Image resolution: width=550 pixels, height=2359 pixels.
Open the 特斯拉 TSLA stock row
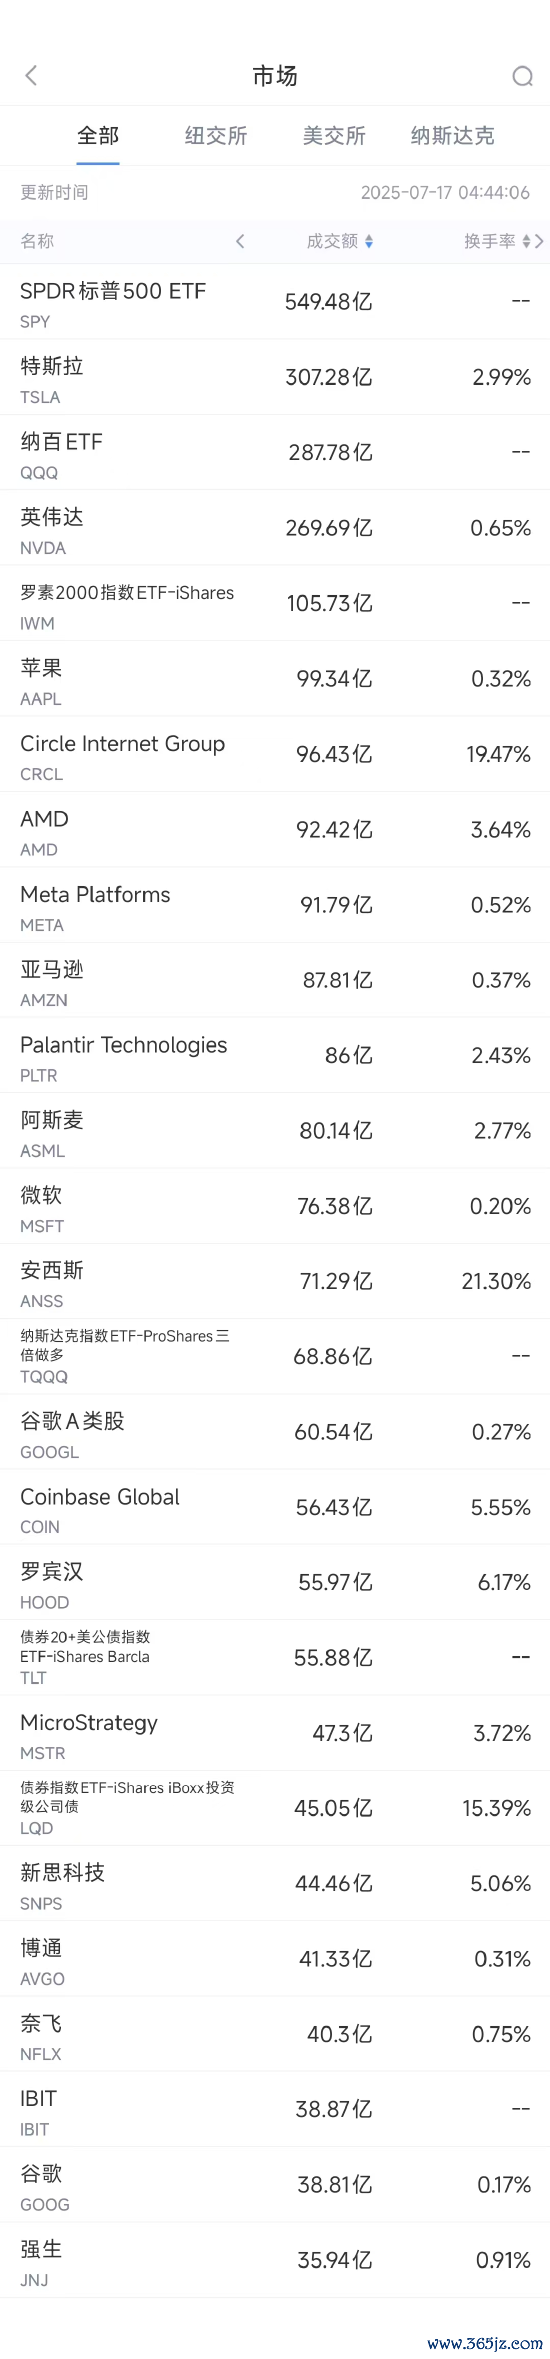tap(275, 377)
